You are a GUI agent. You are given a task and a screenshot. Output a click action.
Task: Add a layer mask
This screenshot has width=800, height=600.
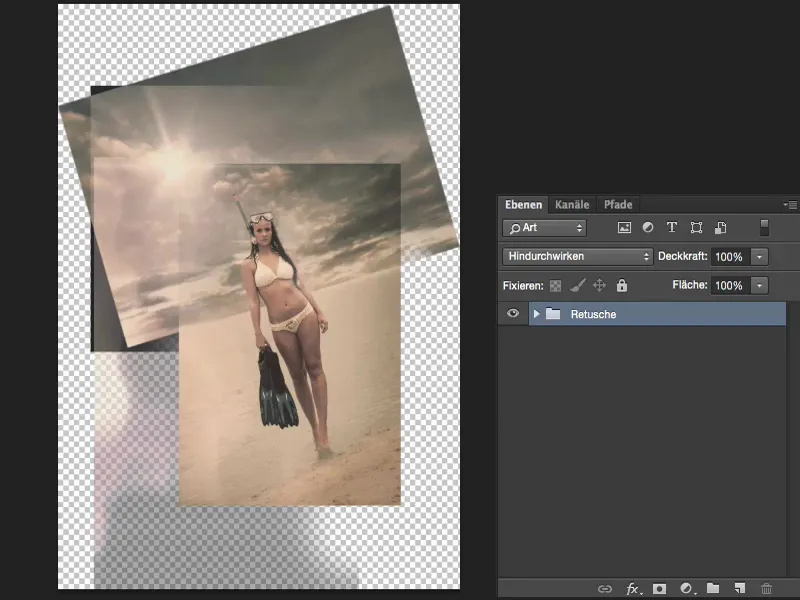[660, 589]
